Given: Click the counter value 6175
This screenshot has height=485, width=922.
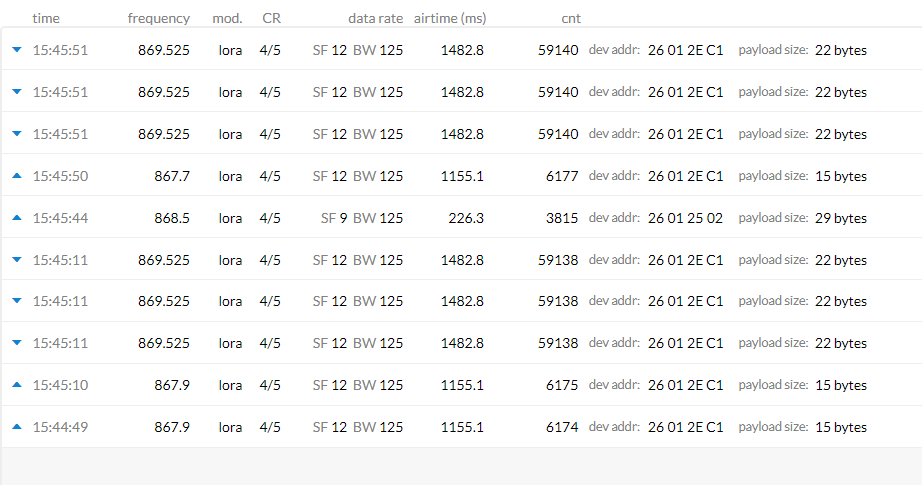Looking at the screenshot, I should 561,385.
